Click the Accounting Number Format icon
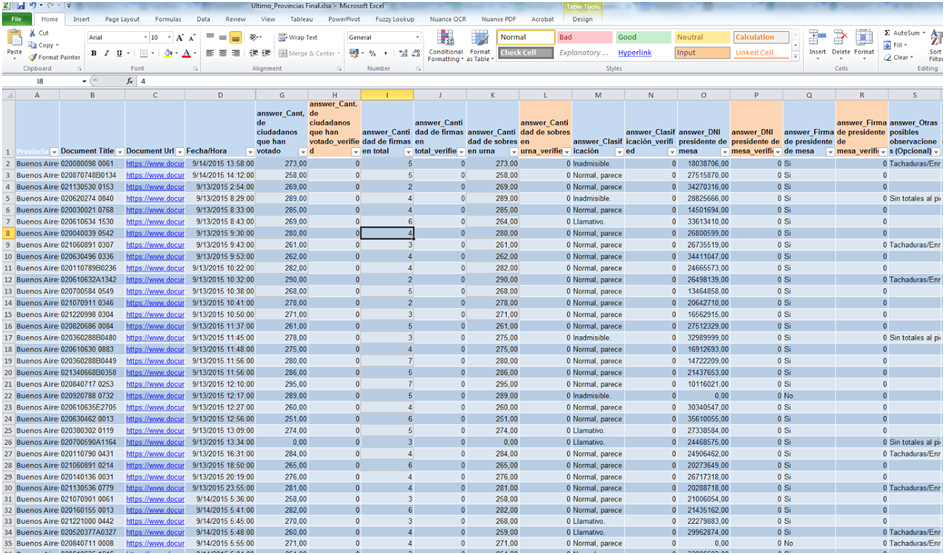The image size is (945, 555). (354, 53)
